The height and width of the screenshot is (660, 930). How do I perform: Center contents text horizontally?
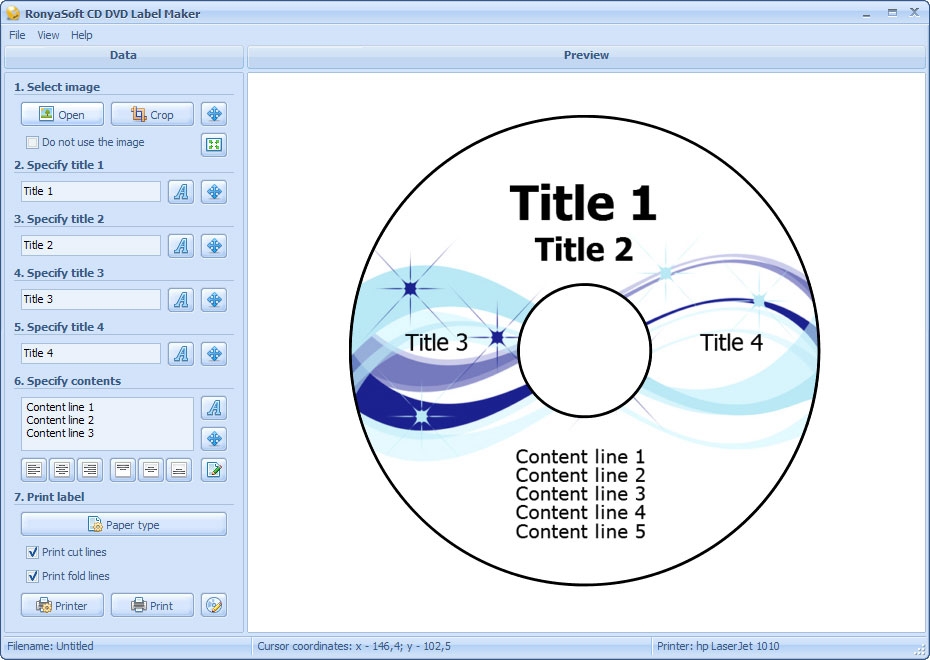click(x=62, y=470)
